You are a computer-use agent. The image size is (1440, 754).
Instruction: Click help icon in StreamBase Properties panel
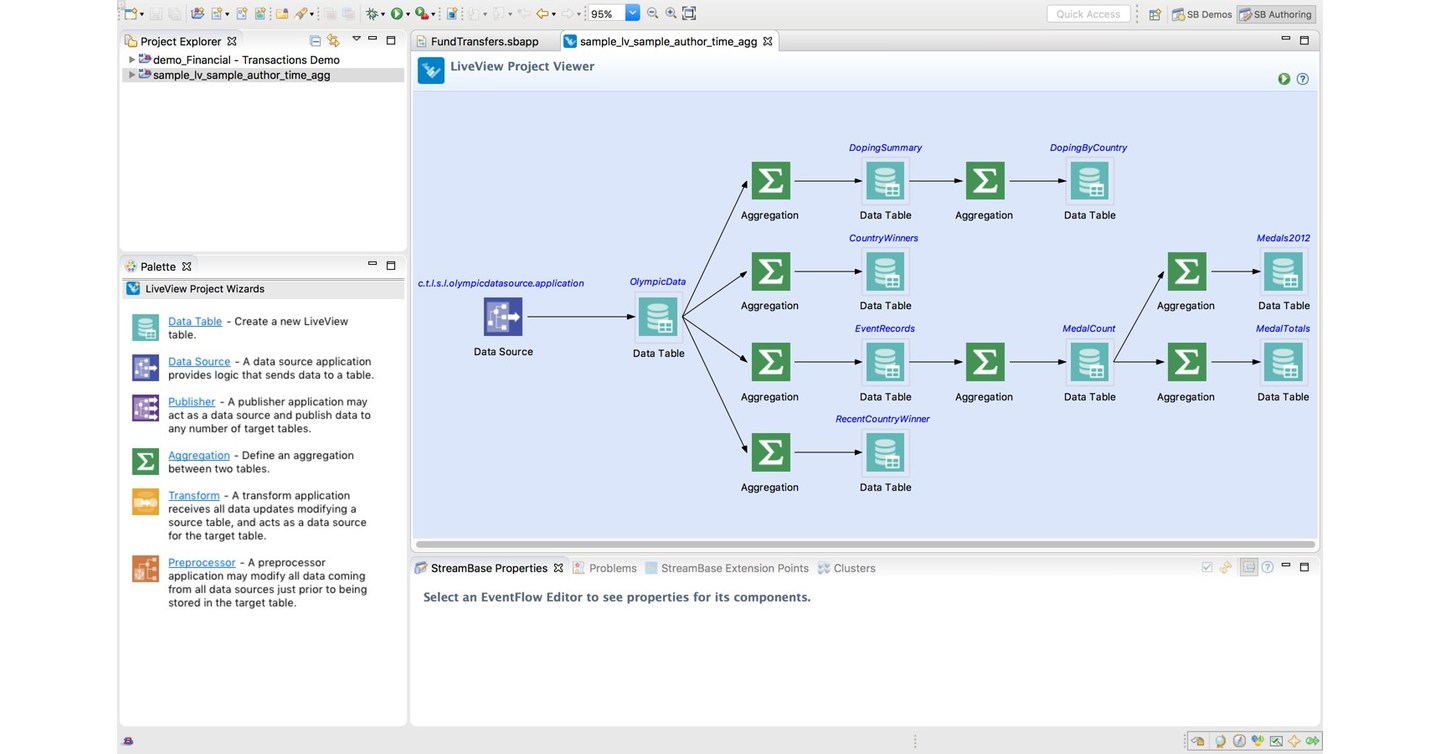pos(1267,567)
